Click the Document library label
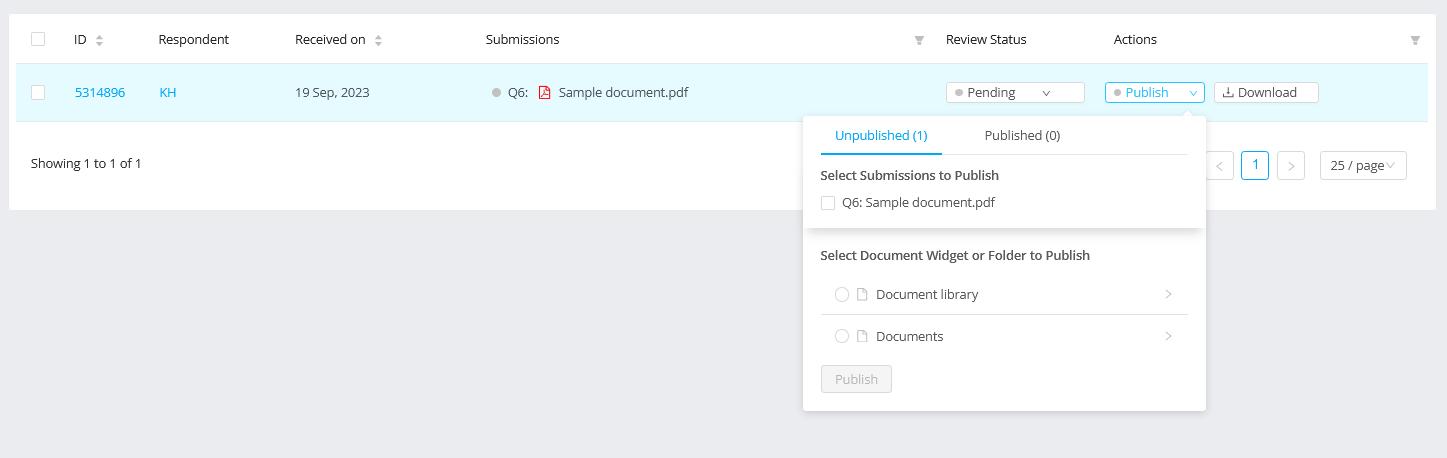Viewport: 1447px width, 458px height. 927,295
